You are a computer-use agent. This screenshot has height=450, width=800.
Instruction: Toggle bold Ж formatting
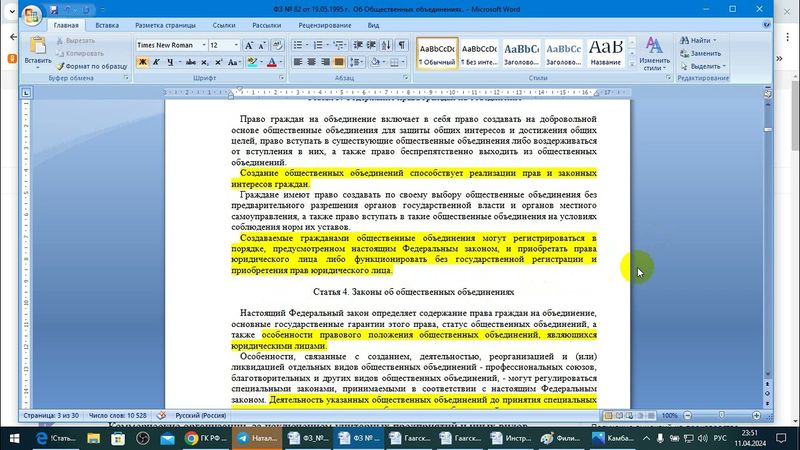[x=143, y=62]
